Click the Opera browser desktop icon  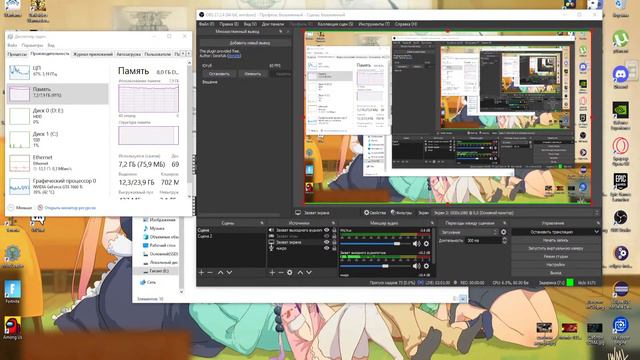point(620,151)
